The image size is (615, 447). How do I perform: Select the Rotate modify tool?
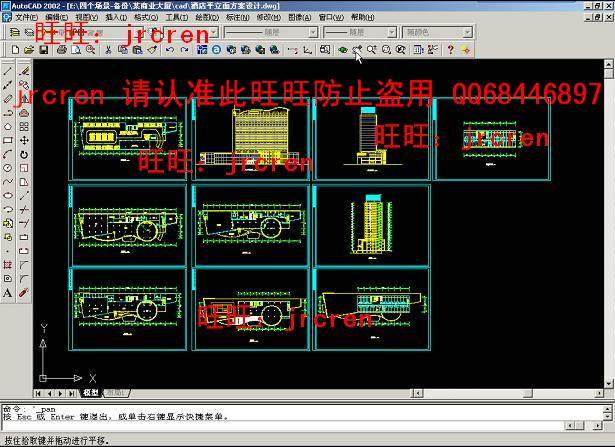pyautogui.click(x=24, y=154)
